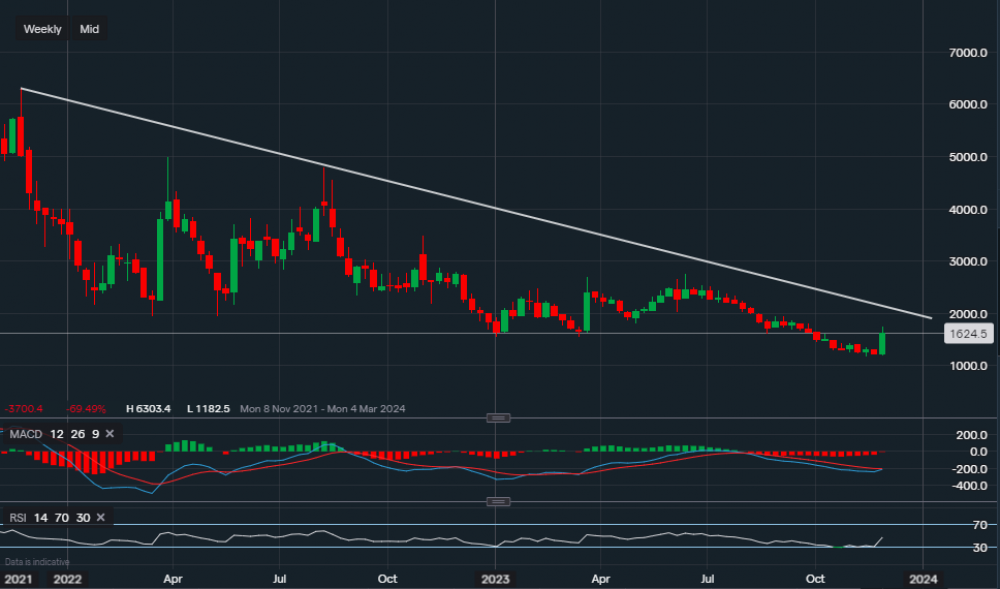Click the 7000.0 price axis label
1000x589 pixels.
[969, 52]
